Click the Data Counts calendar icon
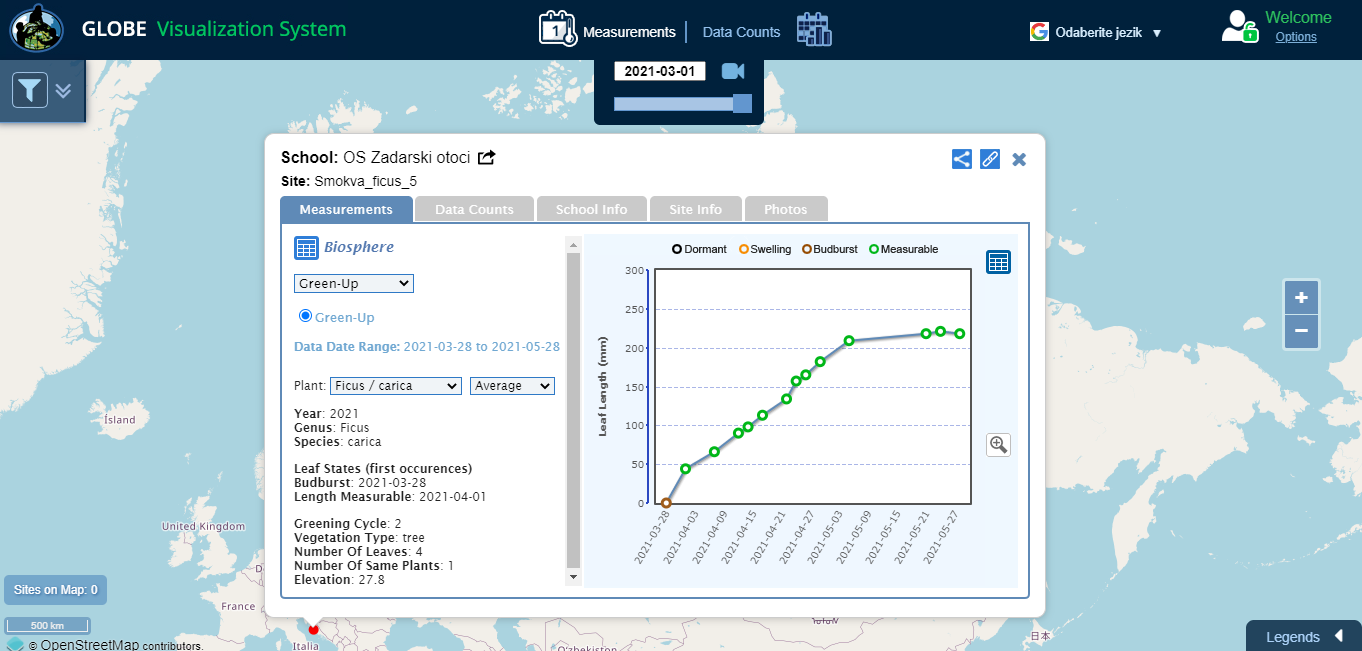1362x651 pixels. 814,30
